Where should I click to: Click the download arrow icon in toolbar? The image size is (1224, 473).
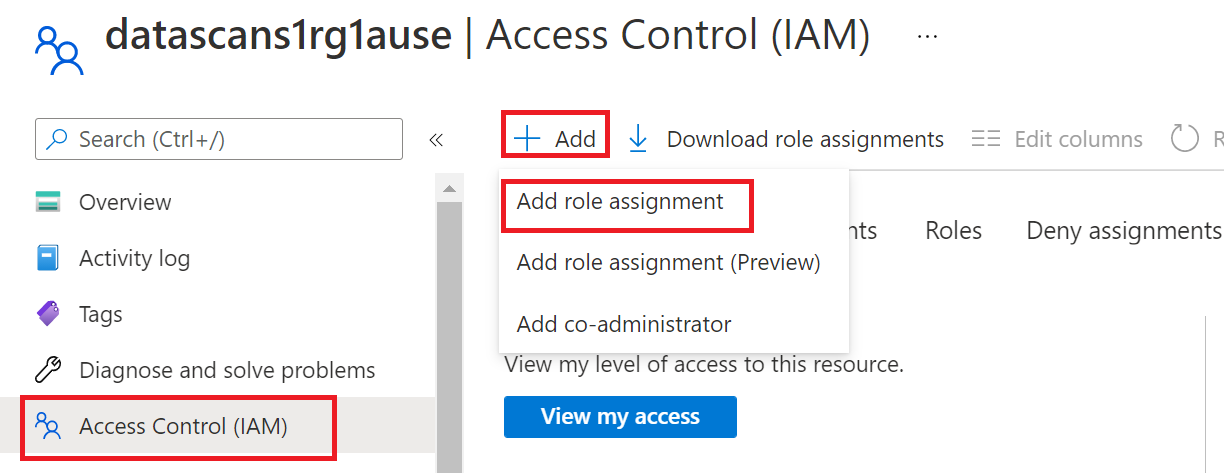638,139
